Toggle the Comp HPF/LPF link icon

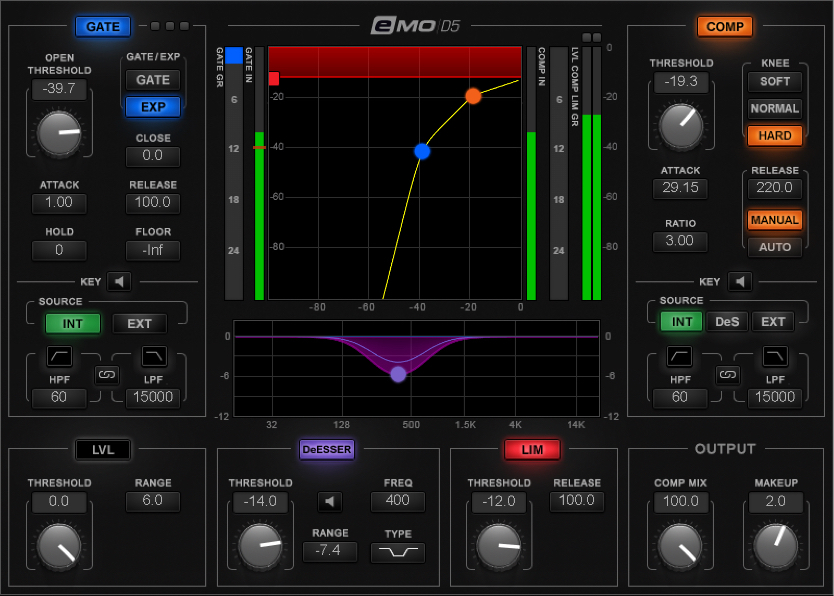(x=728, y=375)
